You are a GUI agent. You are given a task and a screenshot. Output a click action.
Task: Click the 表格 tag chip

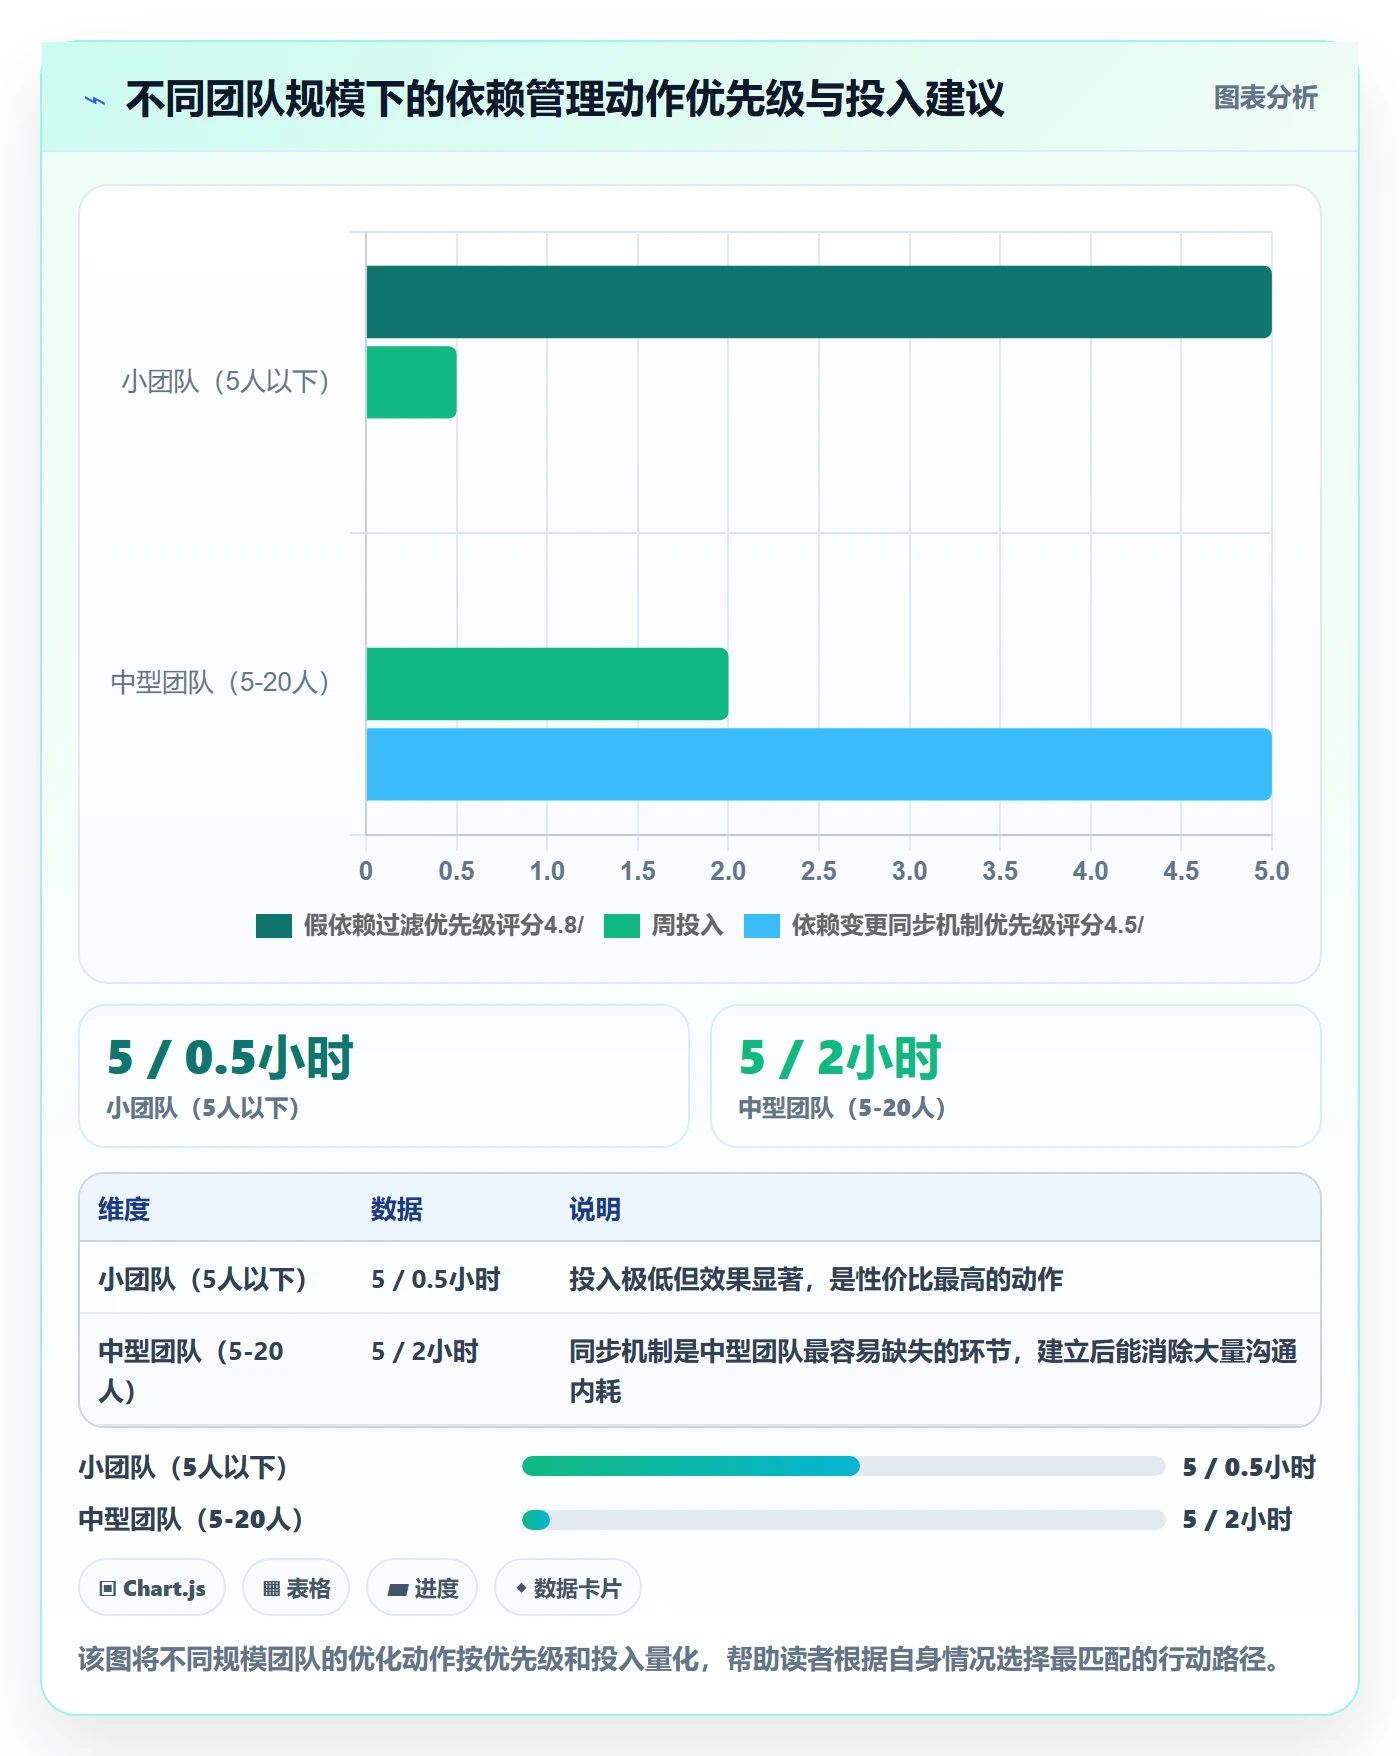pos(296,1588)
